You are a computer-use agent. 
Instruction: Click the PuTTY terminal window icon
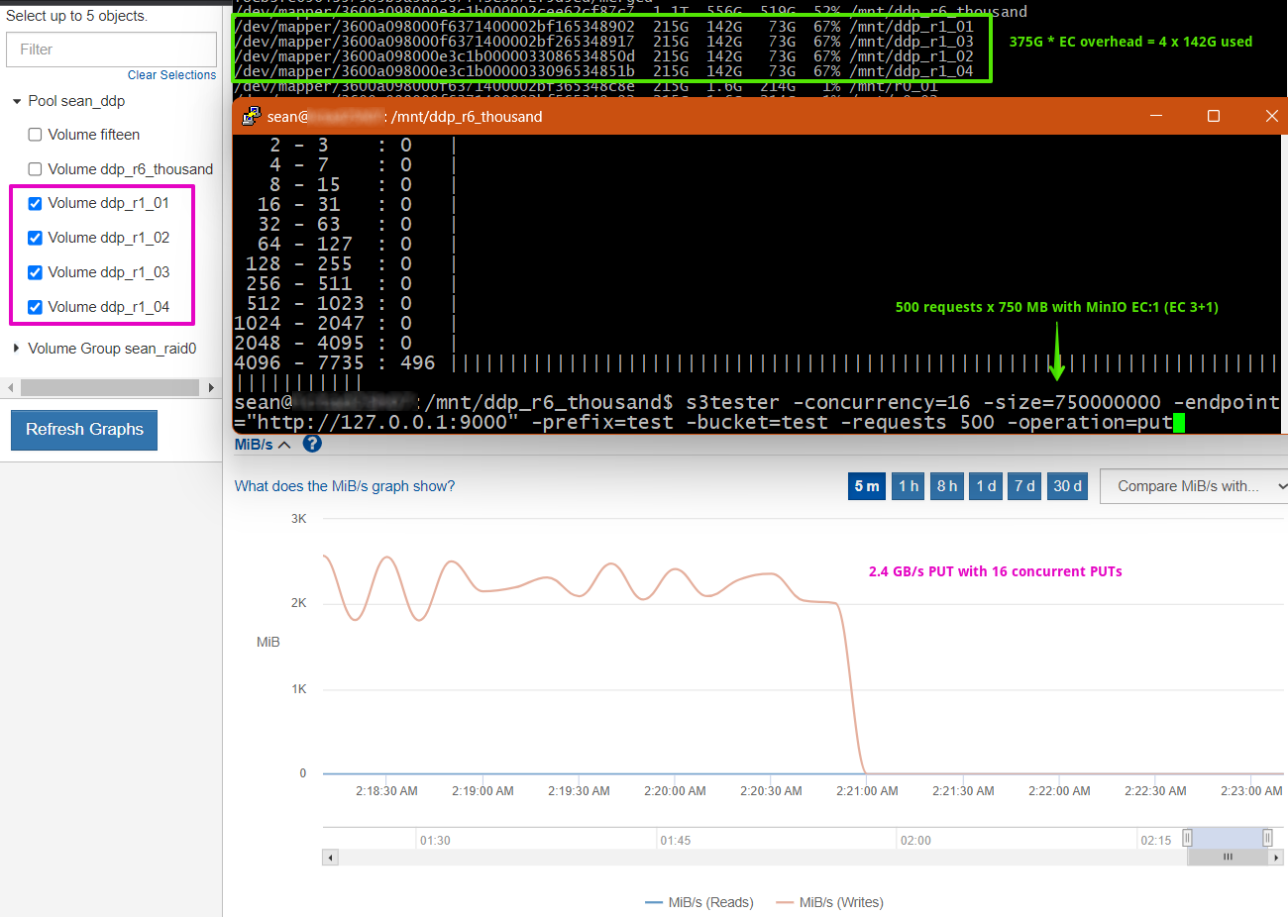(250, 116)
